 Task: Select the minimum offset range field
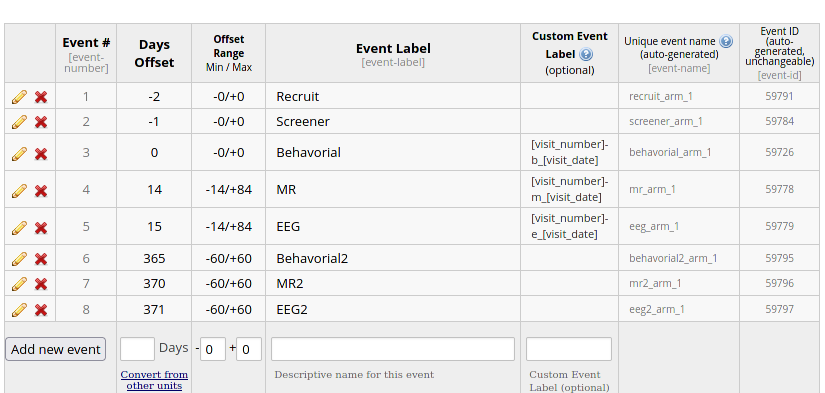pos(213,349)
